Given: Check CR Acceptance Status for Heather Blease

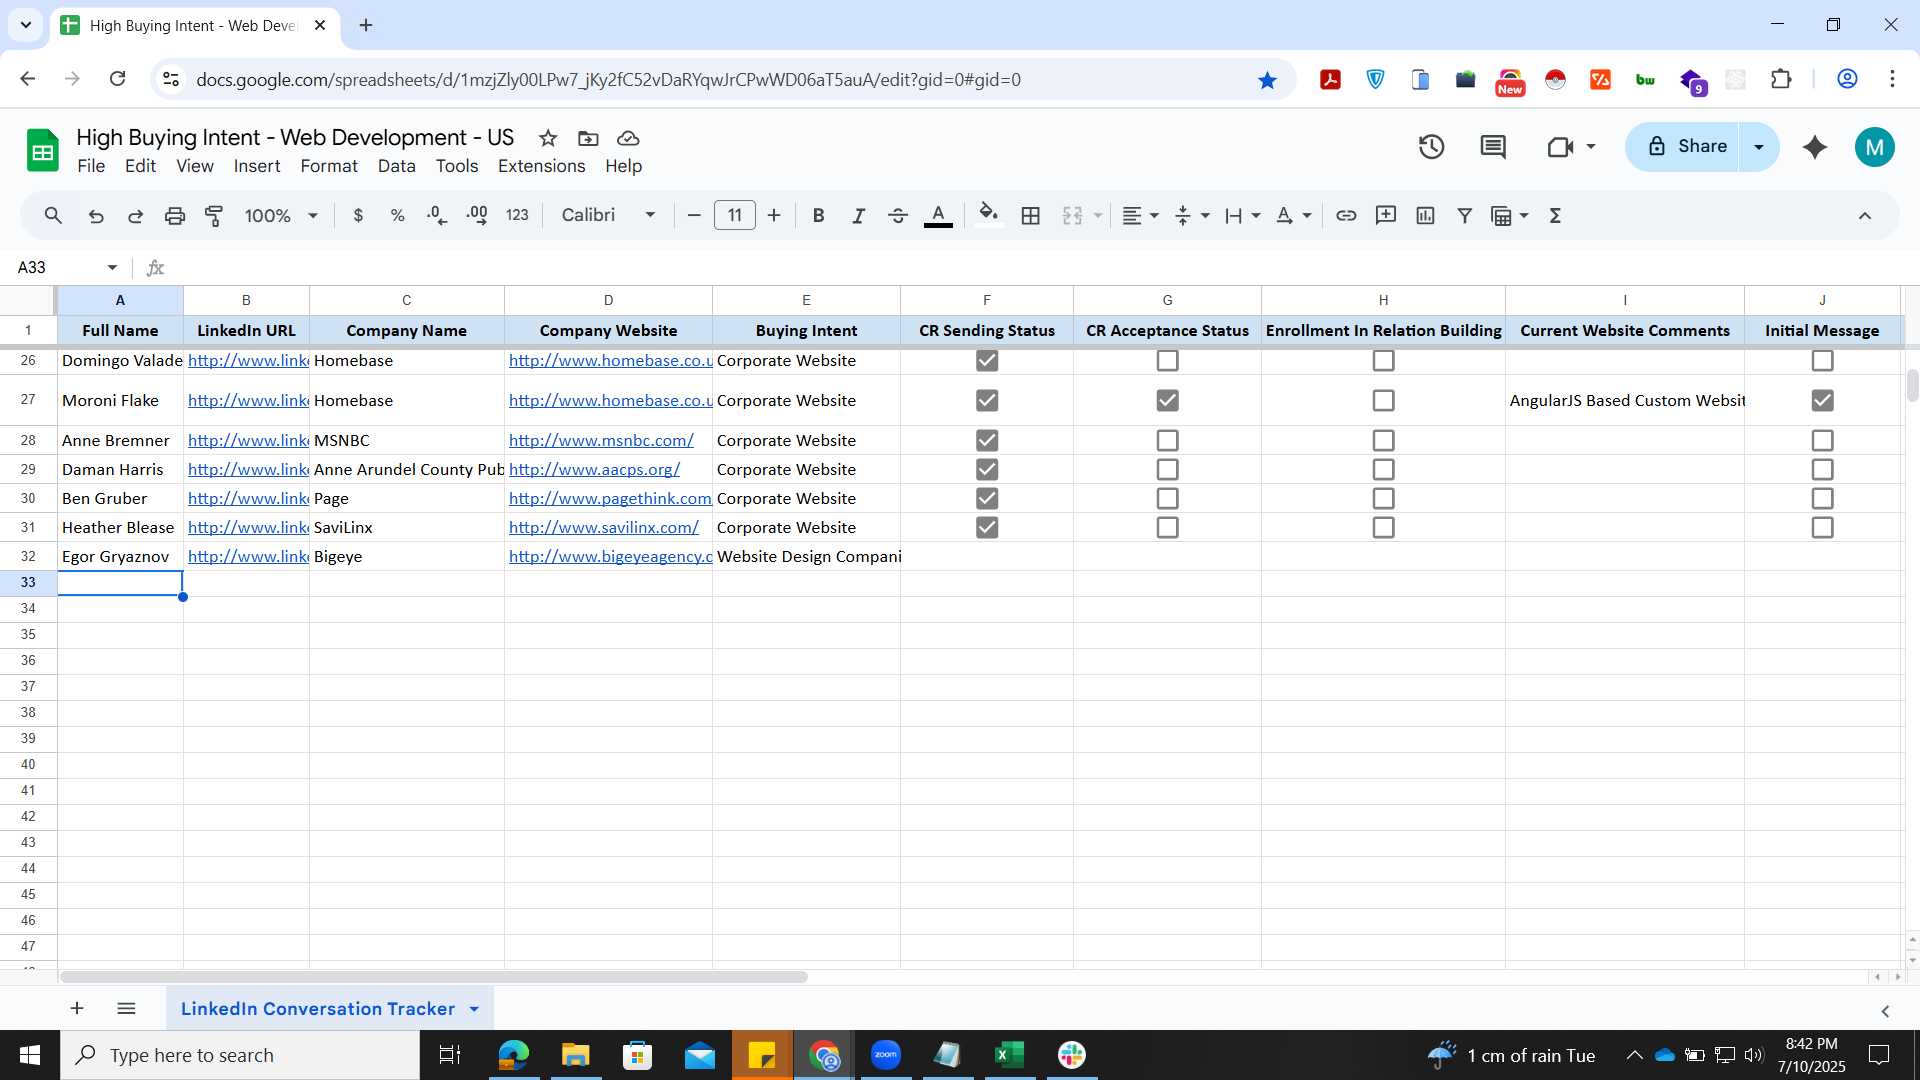Looking at the screenshot, I should (1167, 527).
